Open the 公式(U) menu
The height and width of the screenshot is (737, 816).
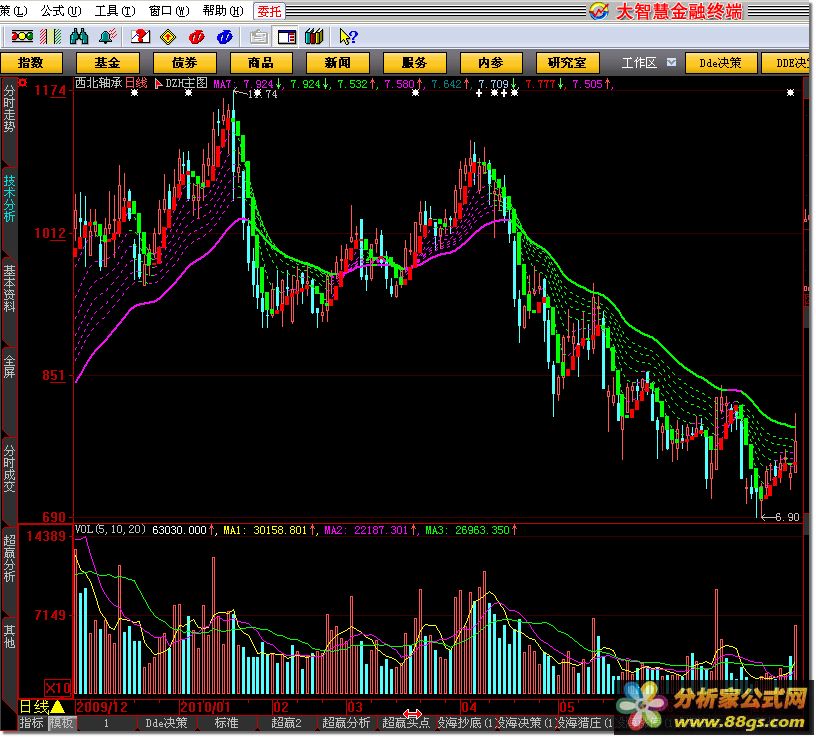coord(61,11)
